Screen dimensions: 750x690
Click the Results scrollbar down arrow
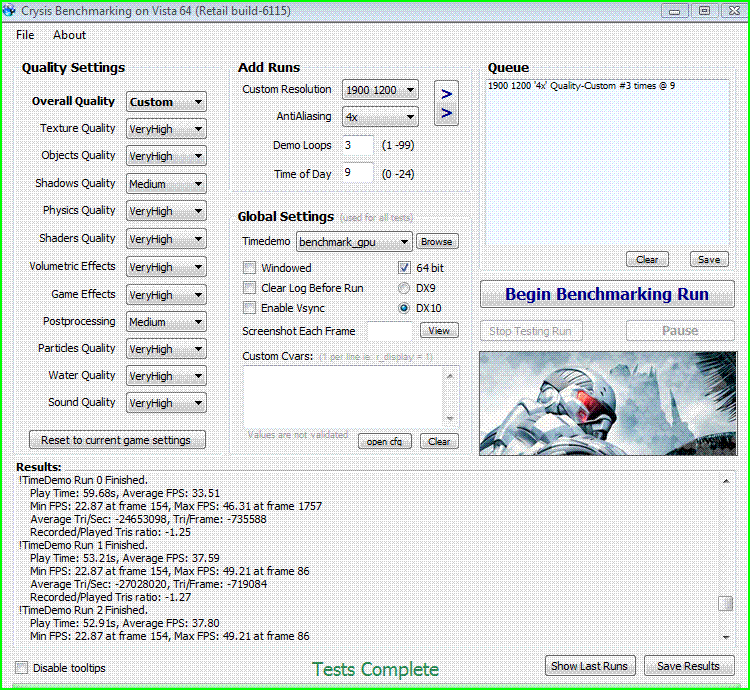726,636
